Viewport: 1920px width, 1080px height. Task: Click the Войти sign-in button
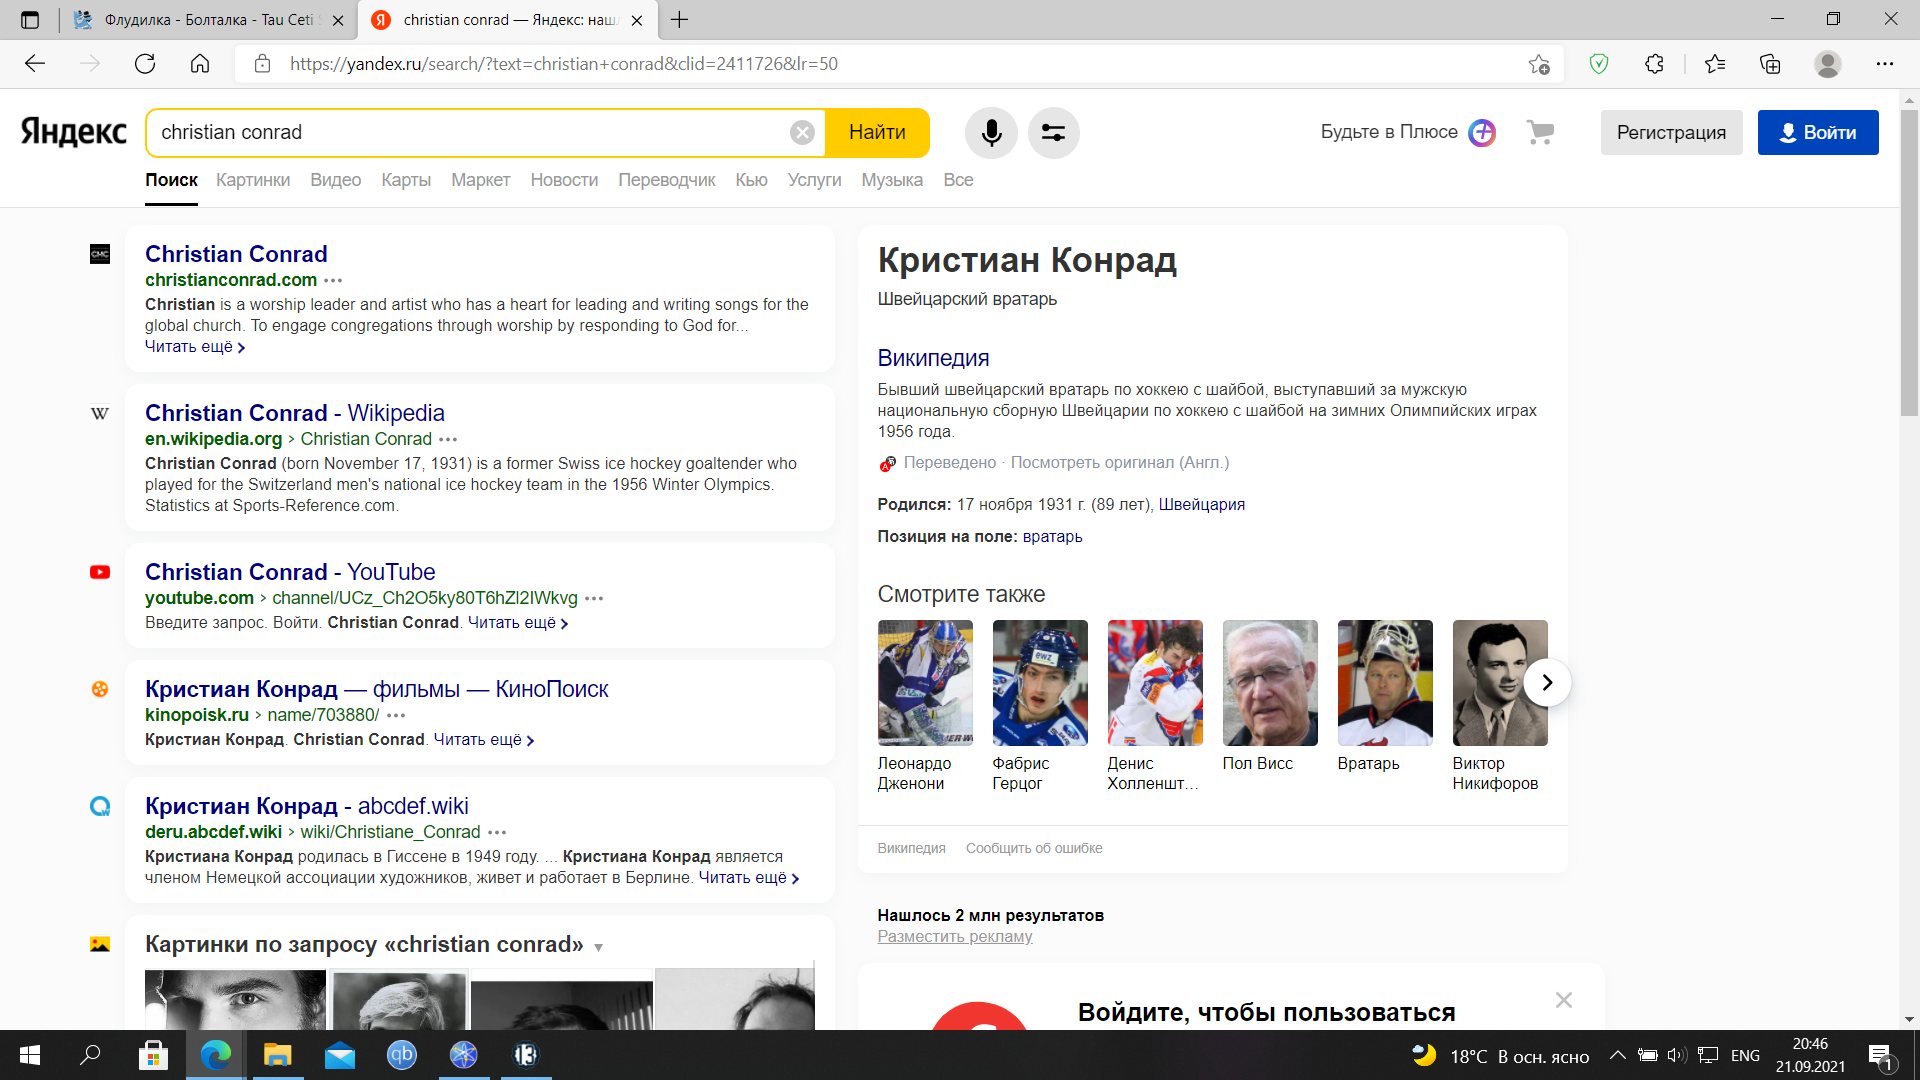(1817, 133)
